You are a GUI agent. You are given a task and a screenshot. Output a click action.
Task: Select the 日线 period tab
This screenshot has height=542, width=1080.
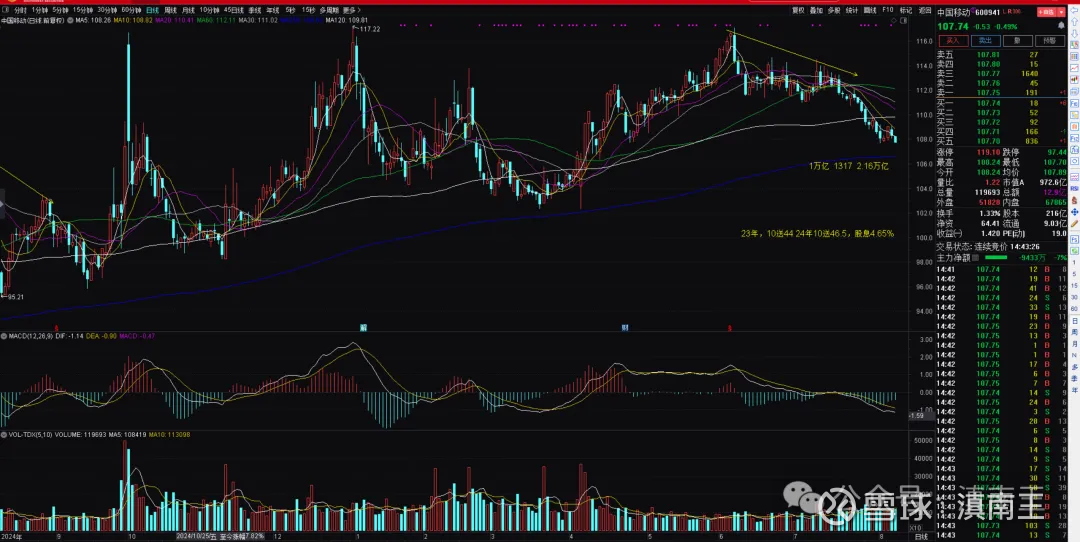(152, 10)
